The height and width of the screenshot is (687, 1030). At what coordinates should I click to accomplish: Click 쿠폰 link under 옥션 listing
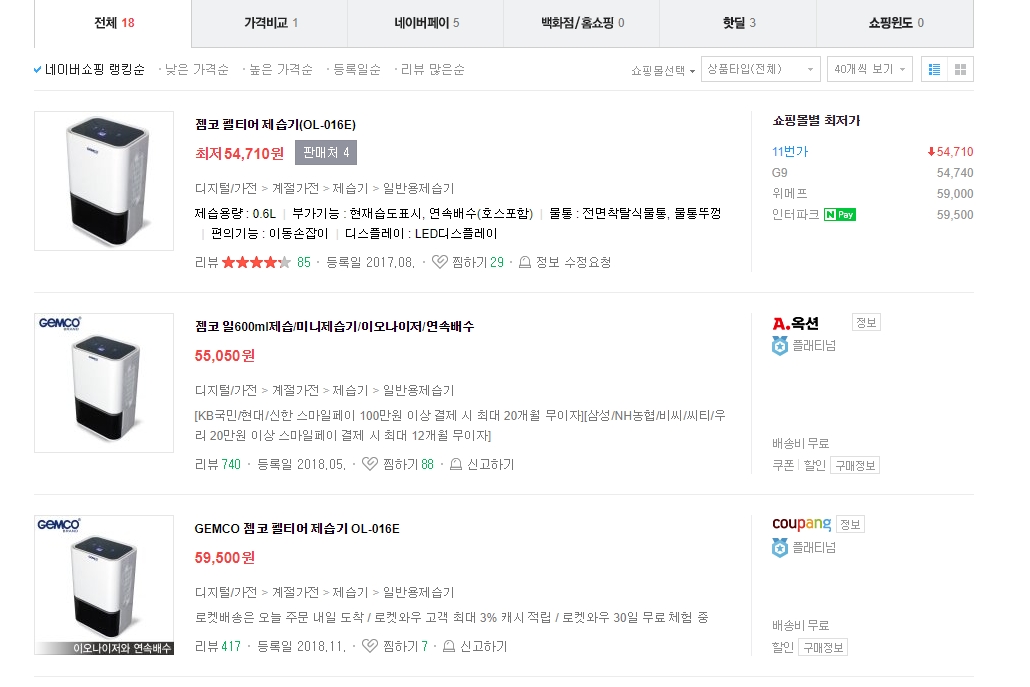783,465
